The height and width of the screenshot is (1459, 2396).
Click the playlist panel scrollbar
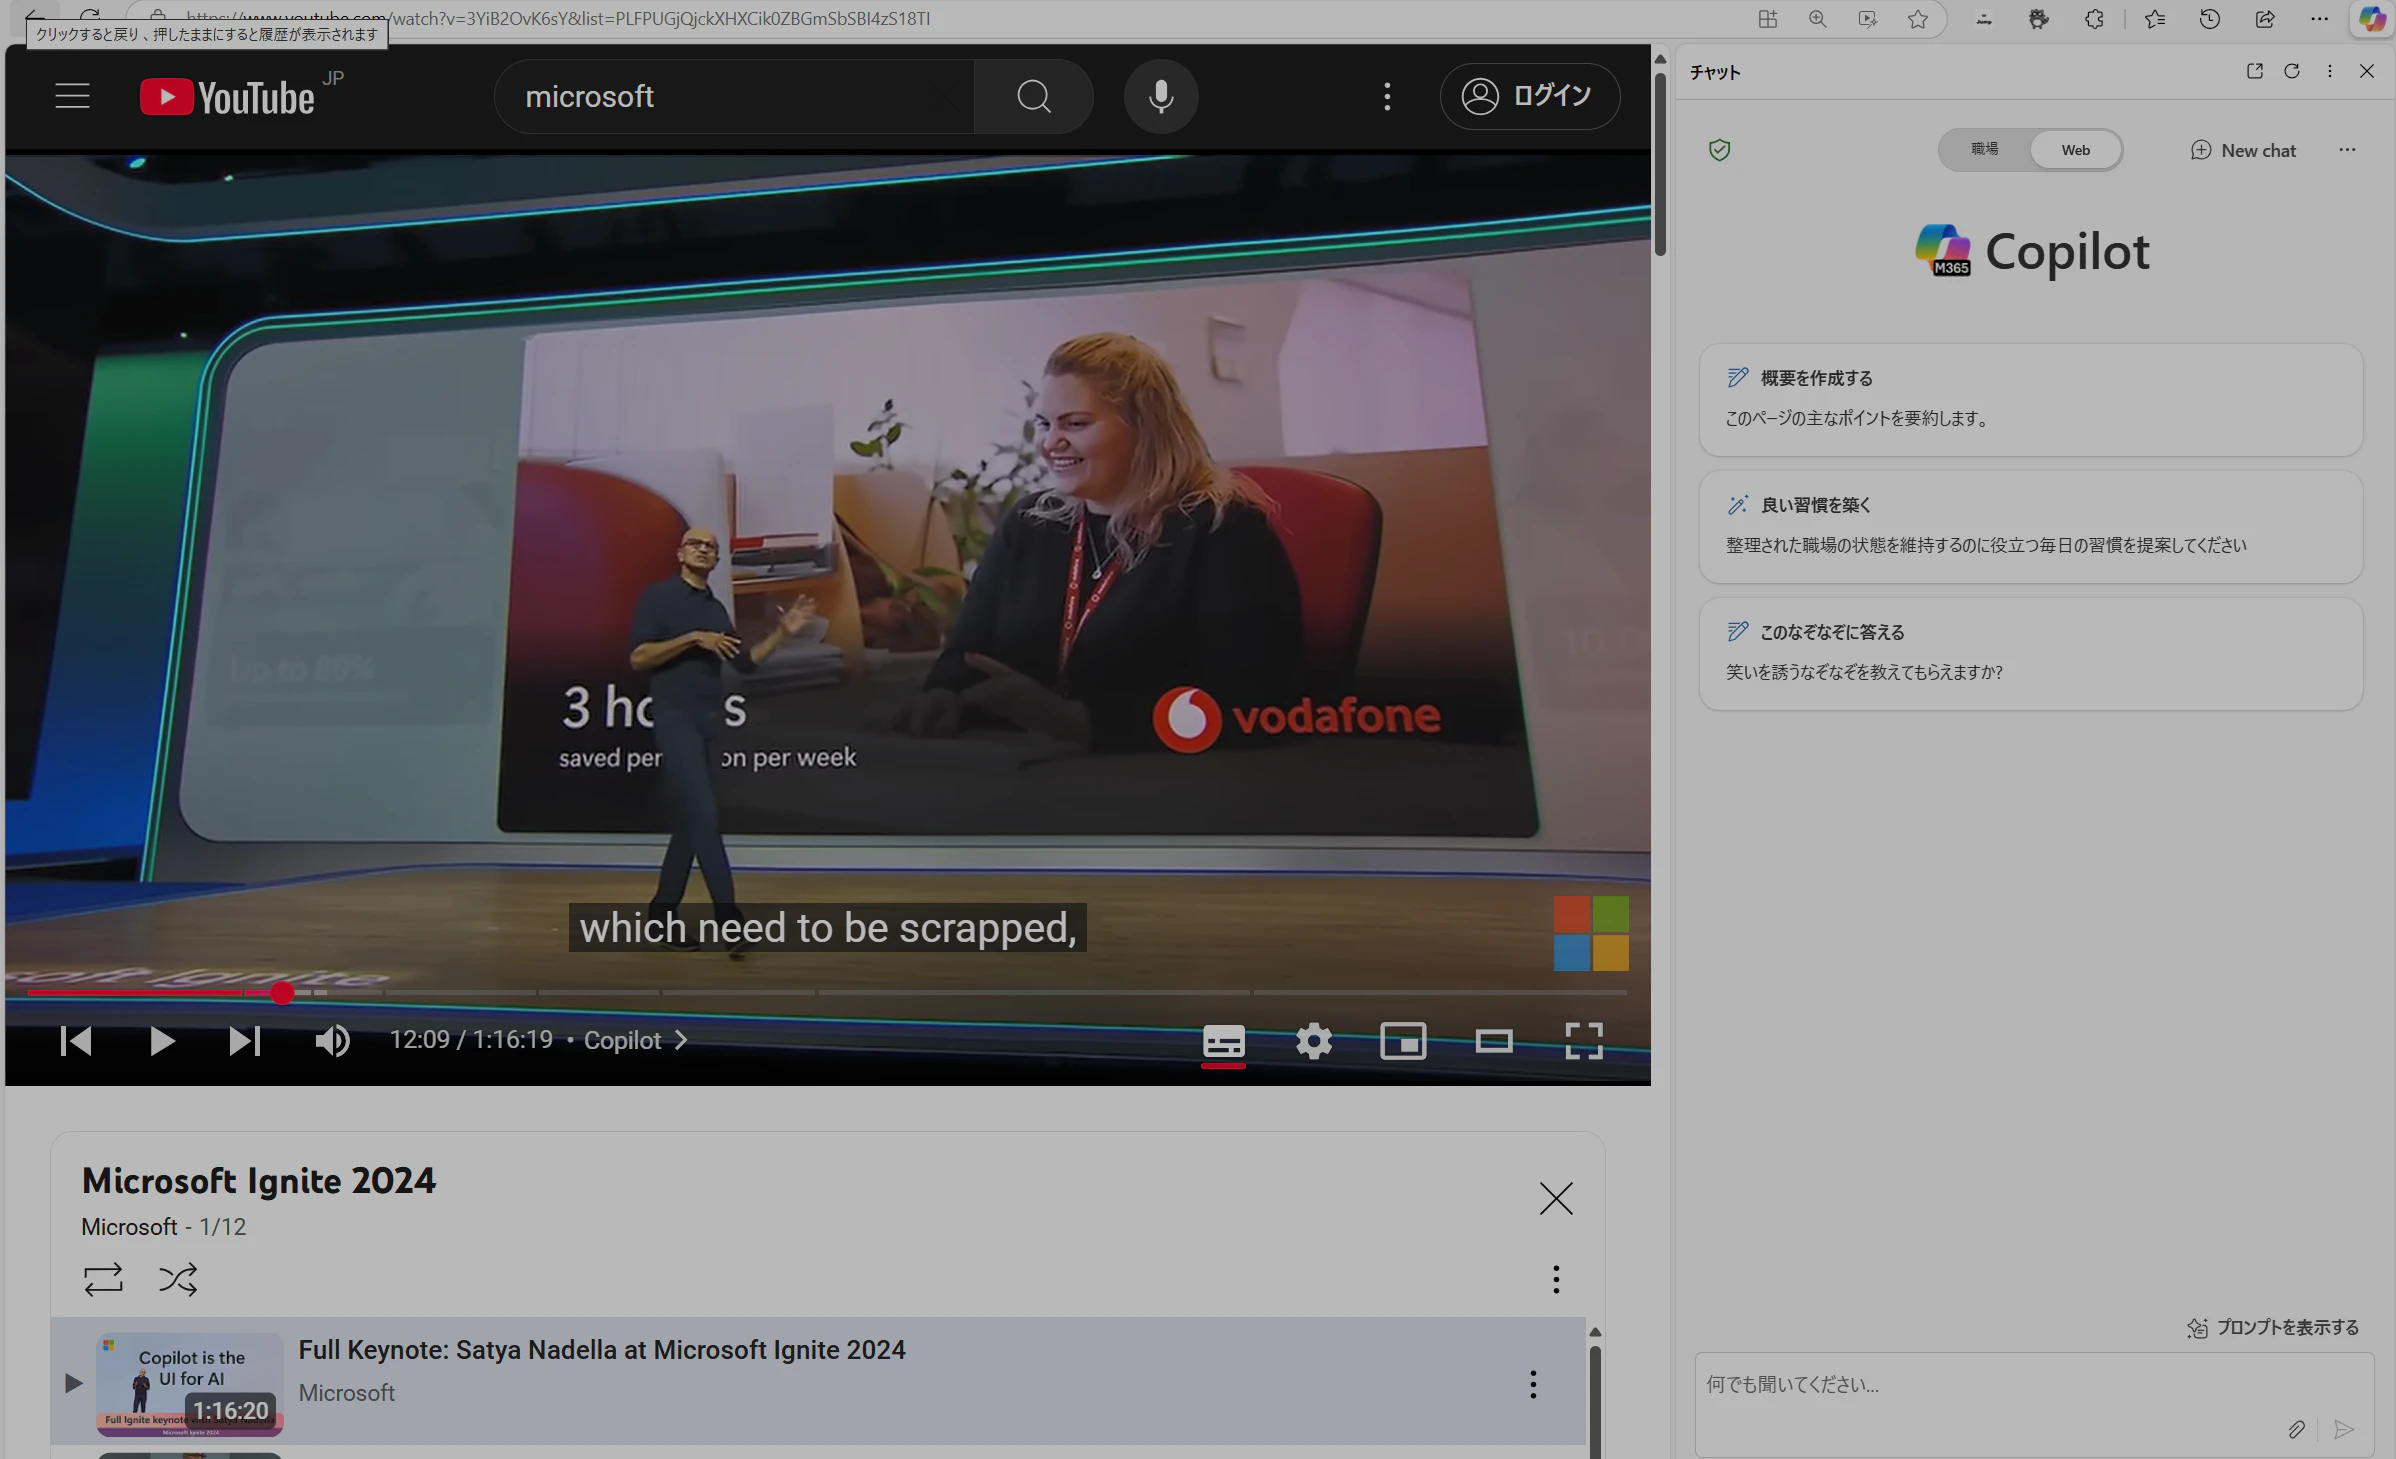click(x=1595, y=1400)
